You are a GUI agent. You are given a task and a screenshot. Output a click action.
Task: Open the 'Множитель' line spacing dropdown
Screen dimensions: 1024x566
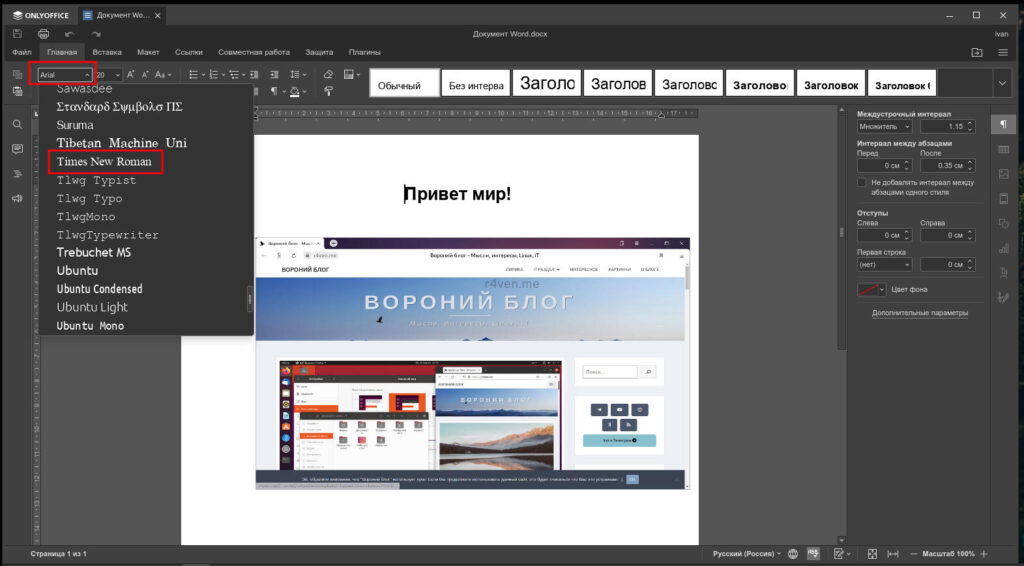pyautogui.click(x=884, y=127)
